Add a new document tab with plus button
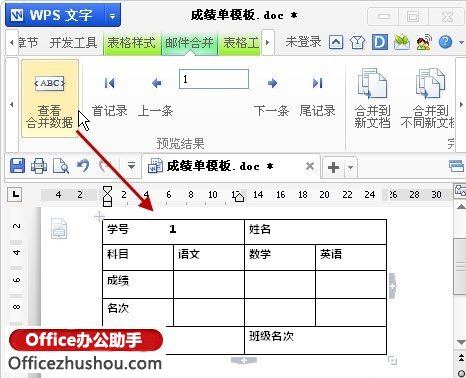This screenshot has height=378, width=466. (x=333, y=167)
